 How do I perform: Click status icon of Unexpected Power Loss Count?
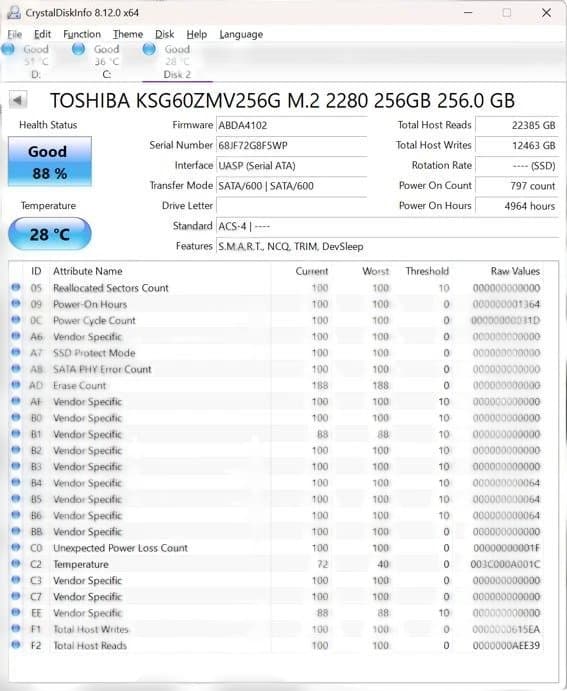pos(16,547)
